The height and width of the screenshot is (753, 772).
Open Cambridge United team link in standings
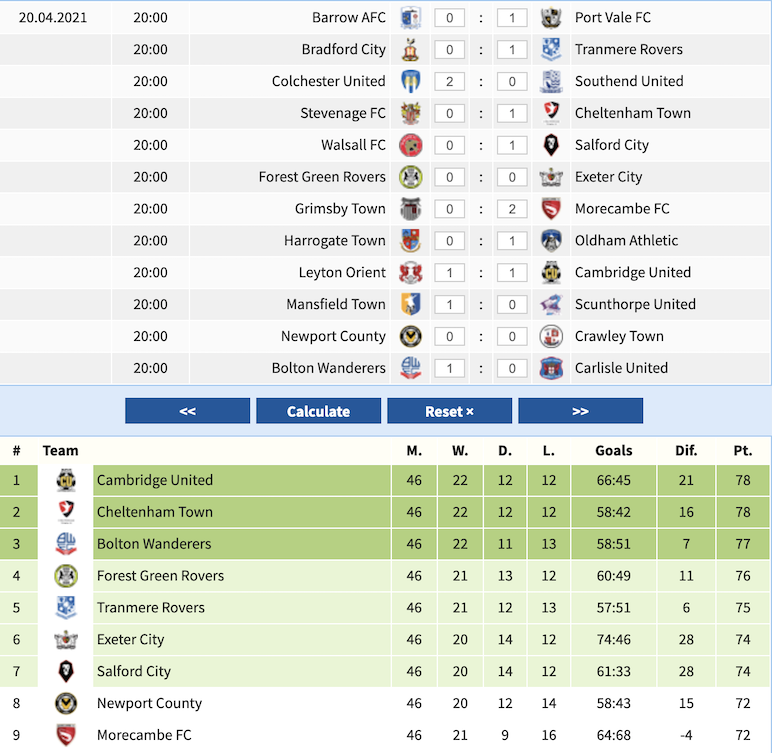point(155,480)
